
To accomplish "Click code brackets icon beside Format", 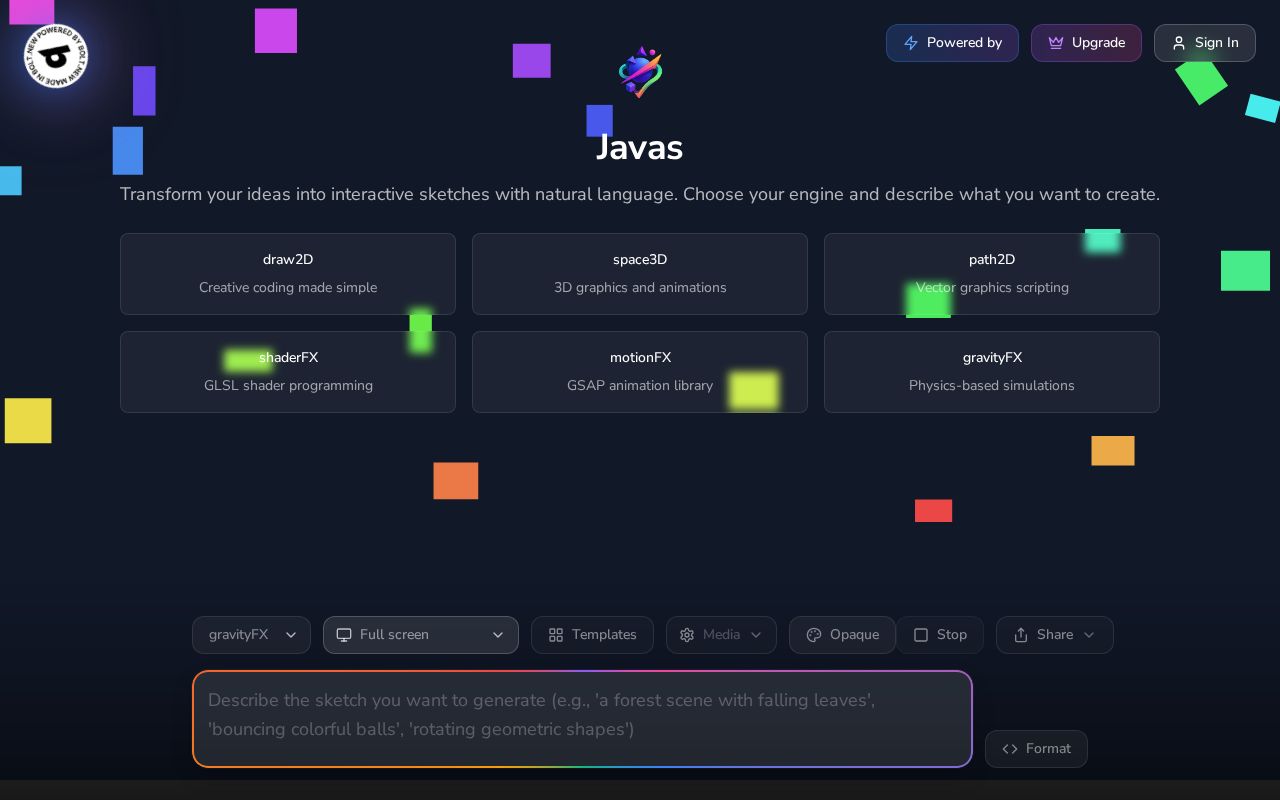I will click(x=1010, y=749).
